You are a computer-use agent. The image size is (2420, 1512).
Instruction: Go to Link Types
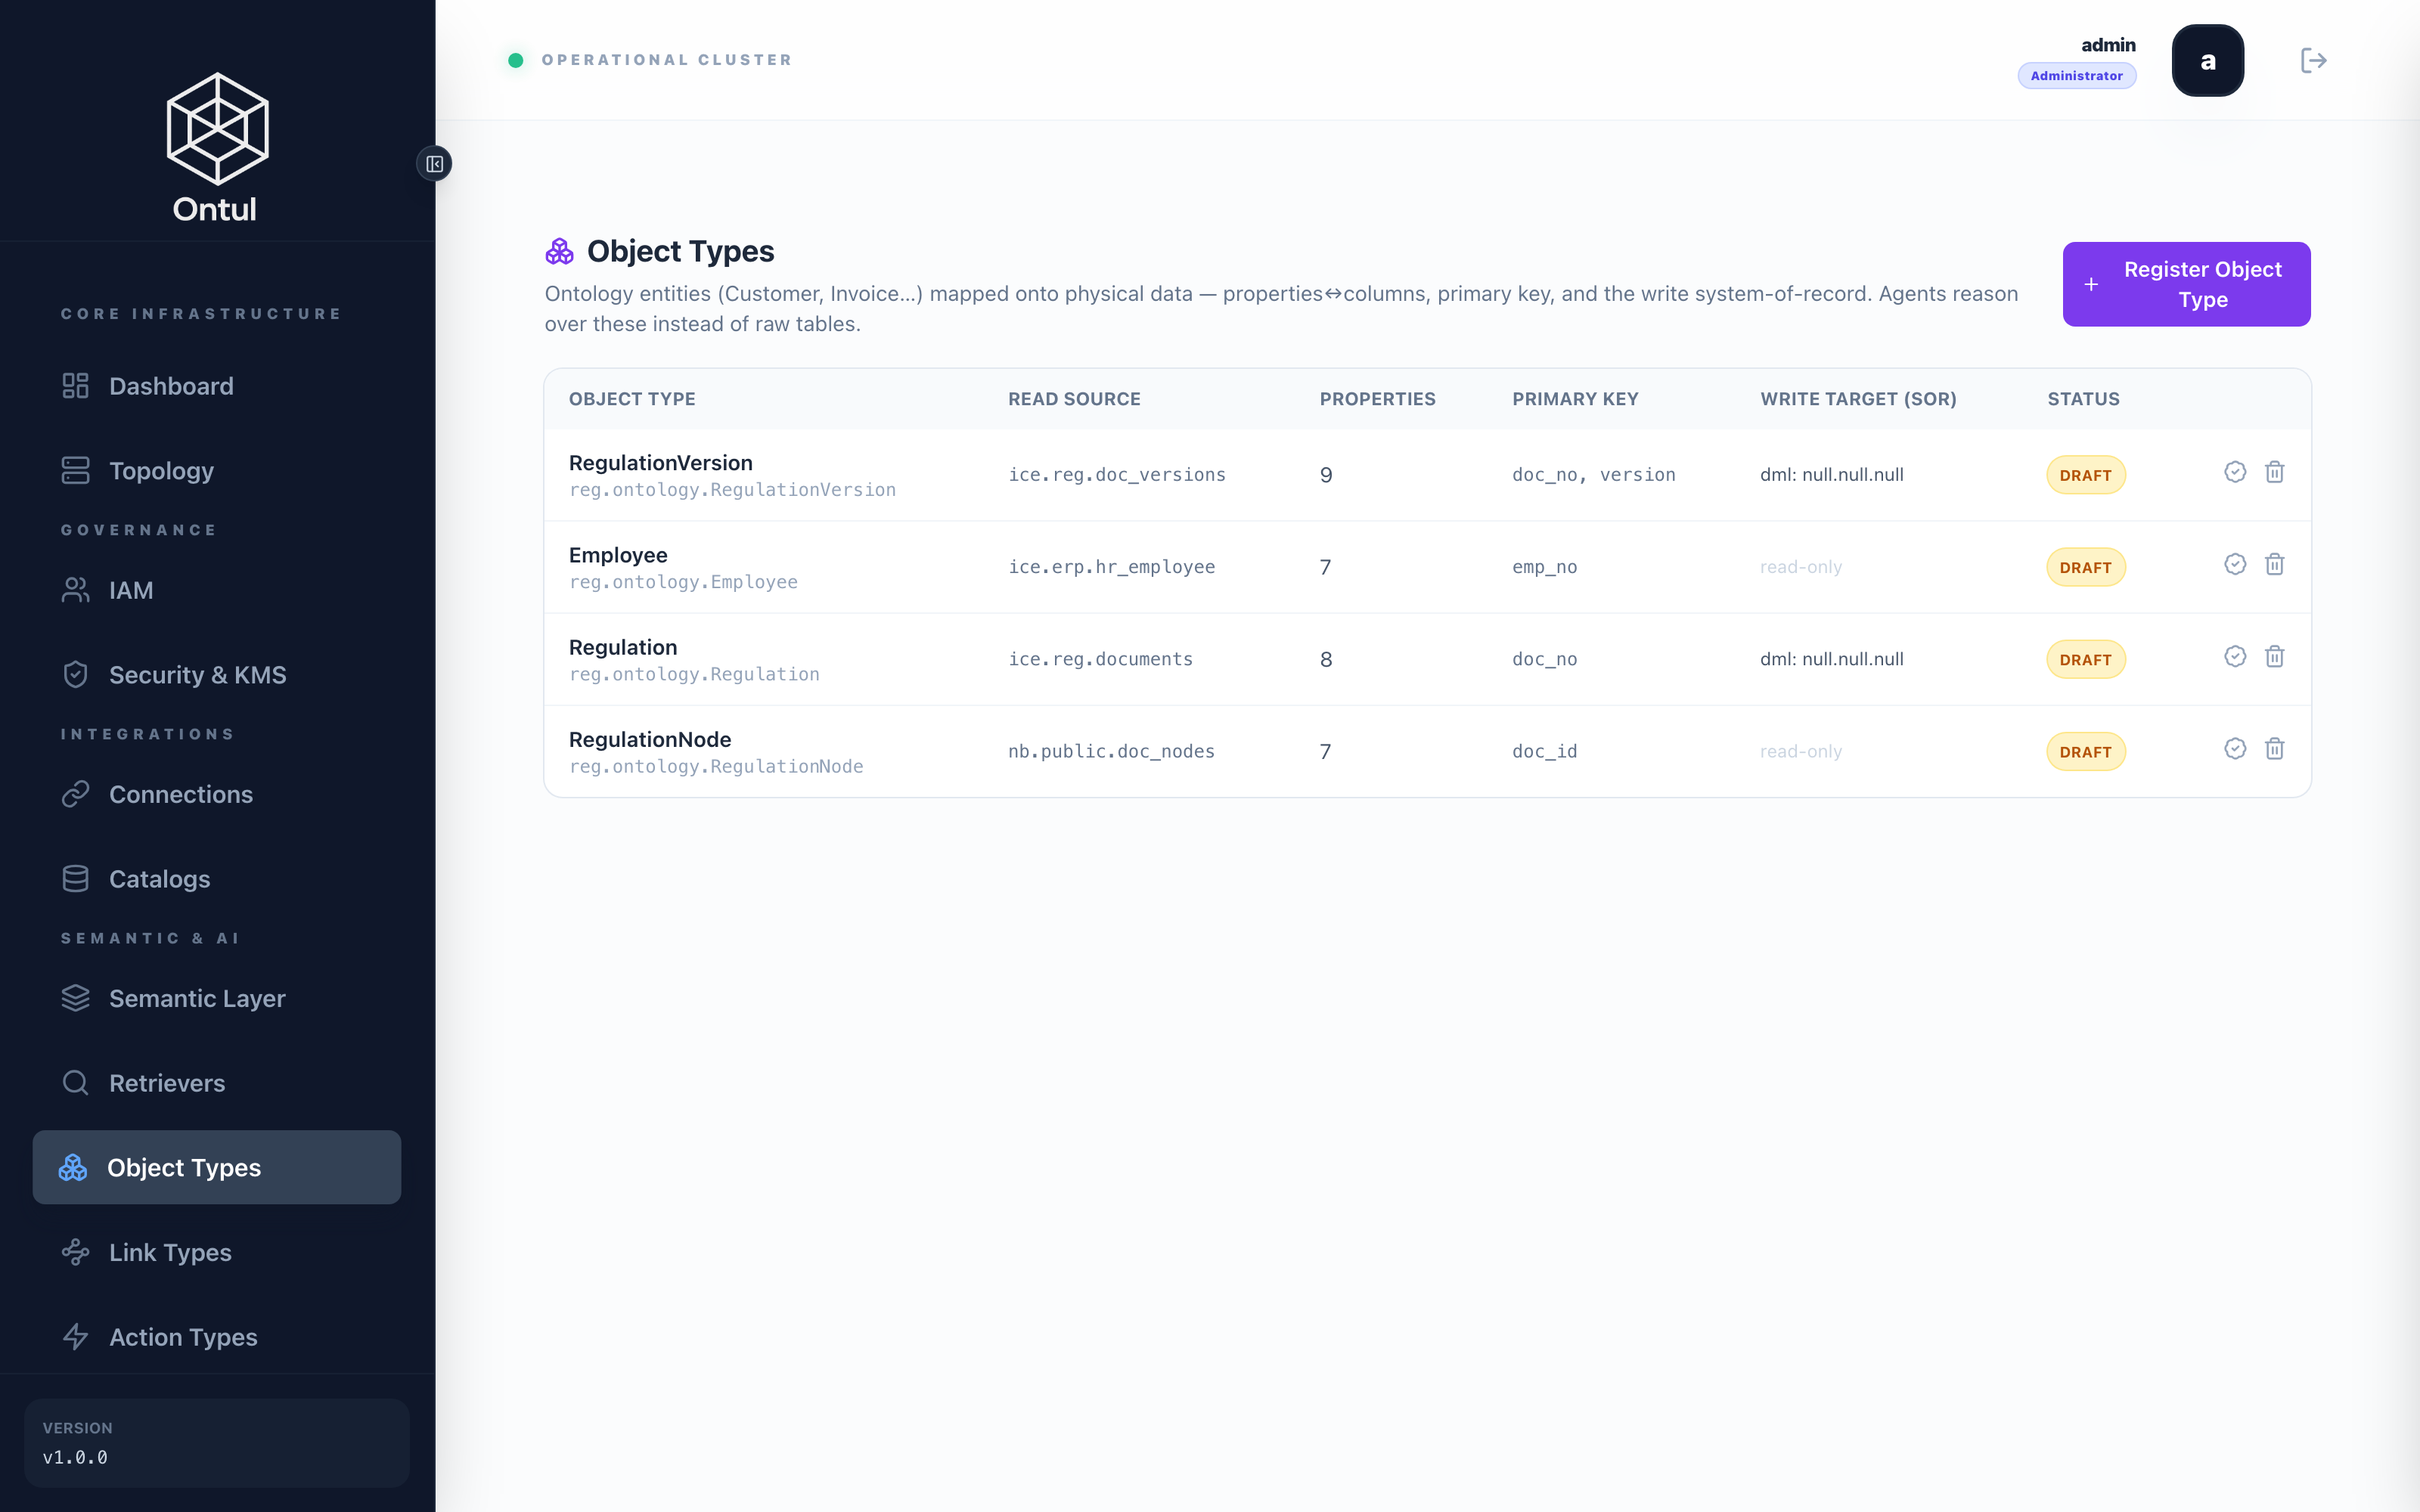pyautogui.click(x=217, y=1252)
